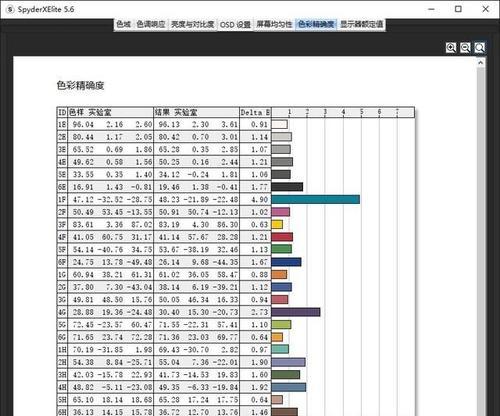Click the row ID cell 5F
The image size is (500, 416).
click(62, 249)
